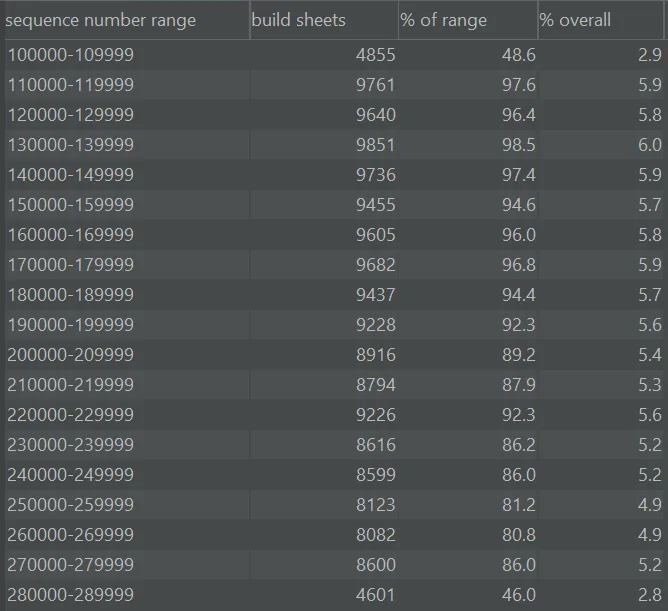This screenshot has height=611, width=668.
Task: Click build sheets value 8123
Action: 376,505
